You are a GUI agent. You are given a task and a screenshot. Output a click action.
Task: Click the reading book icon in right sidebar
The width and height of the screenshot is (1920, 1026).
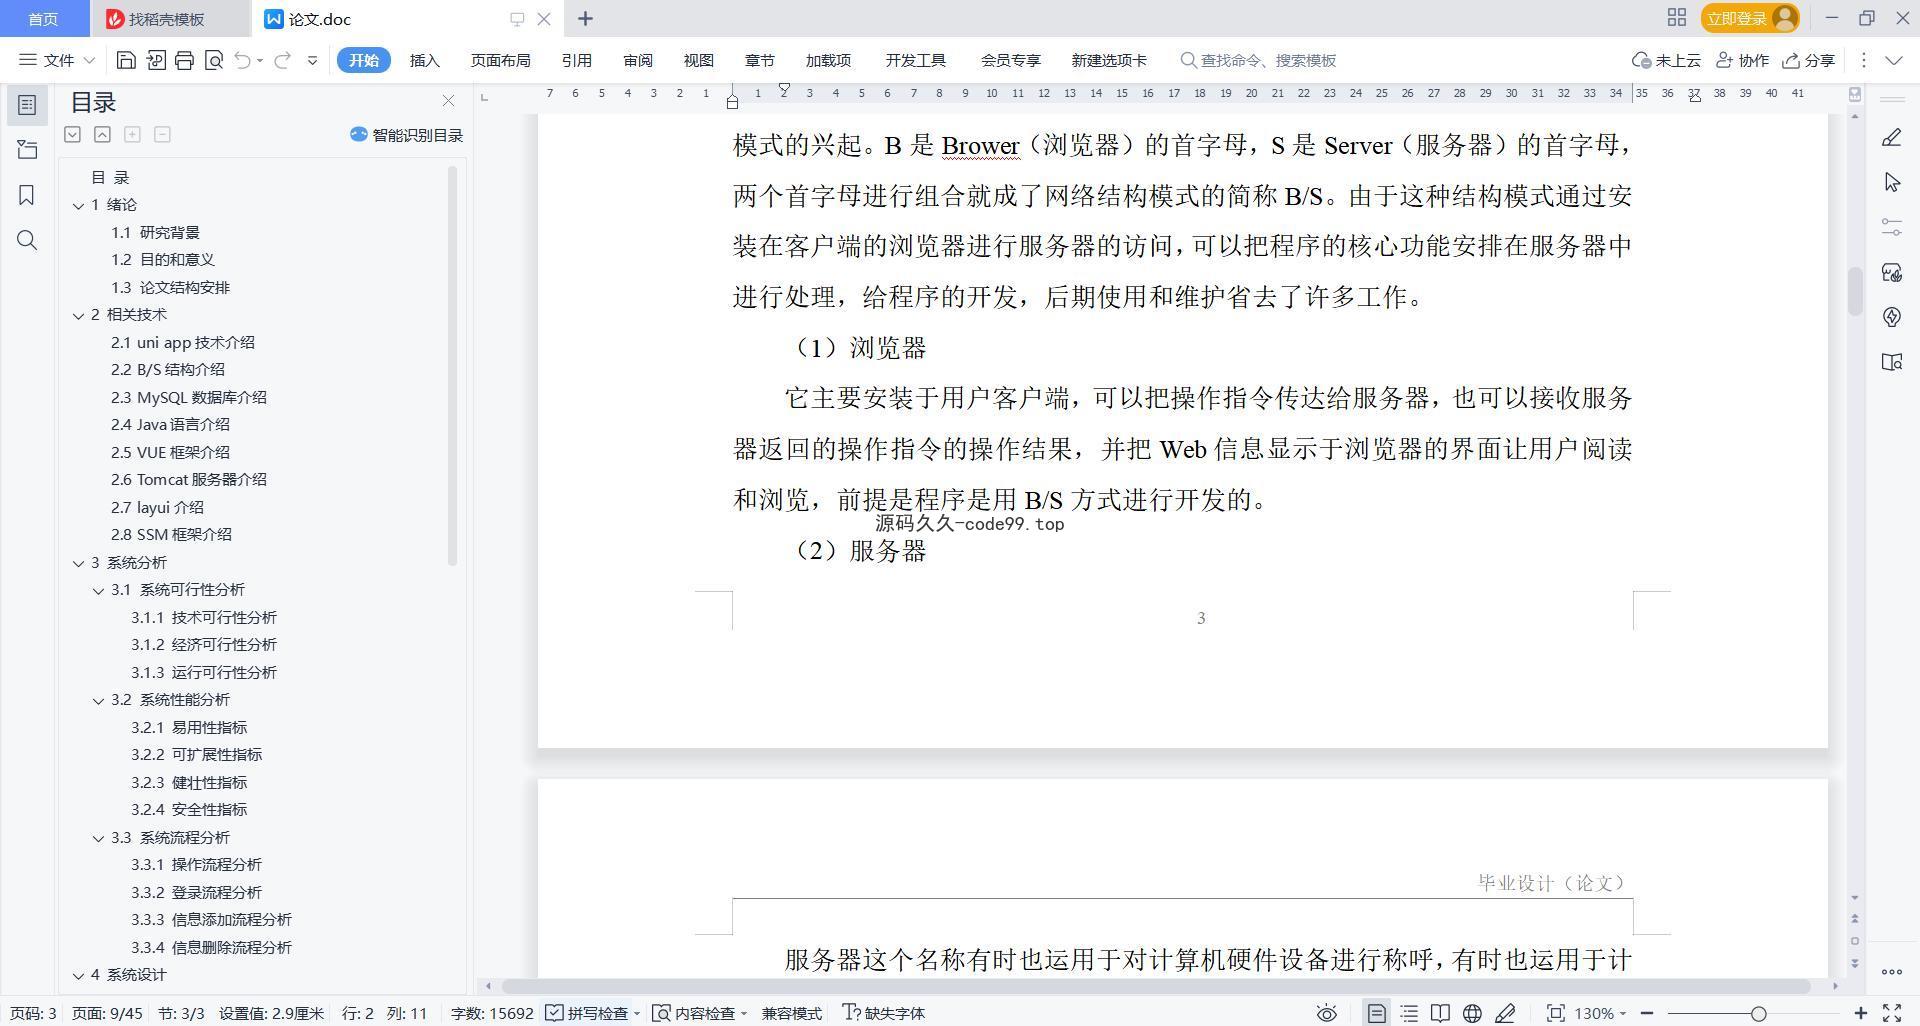click(1891, 362)
